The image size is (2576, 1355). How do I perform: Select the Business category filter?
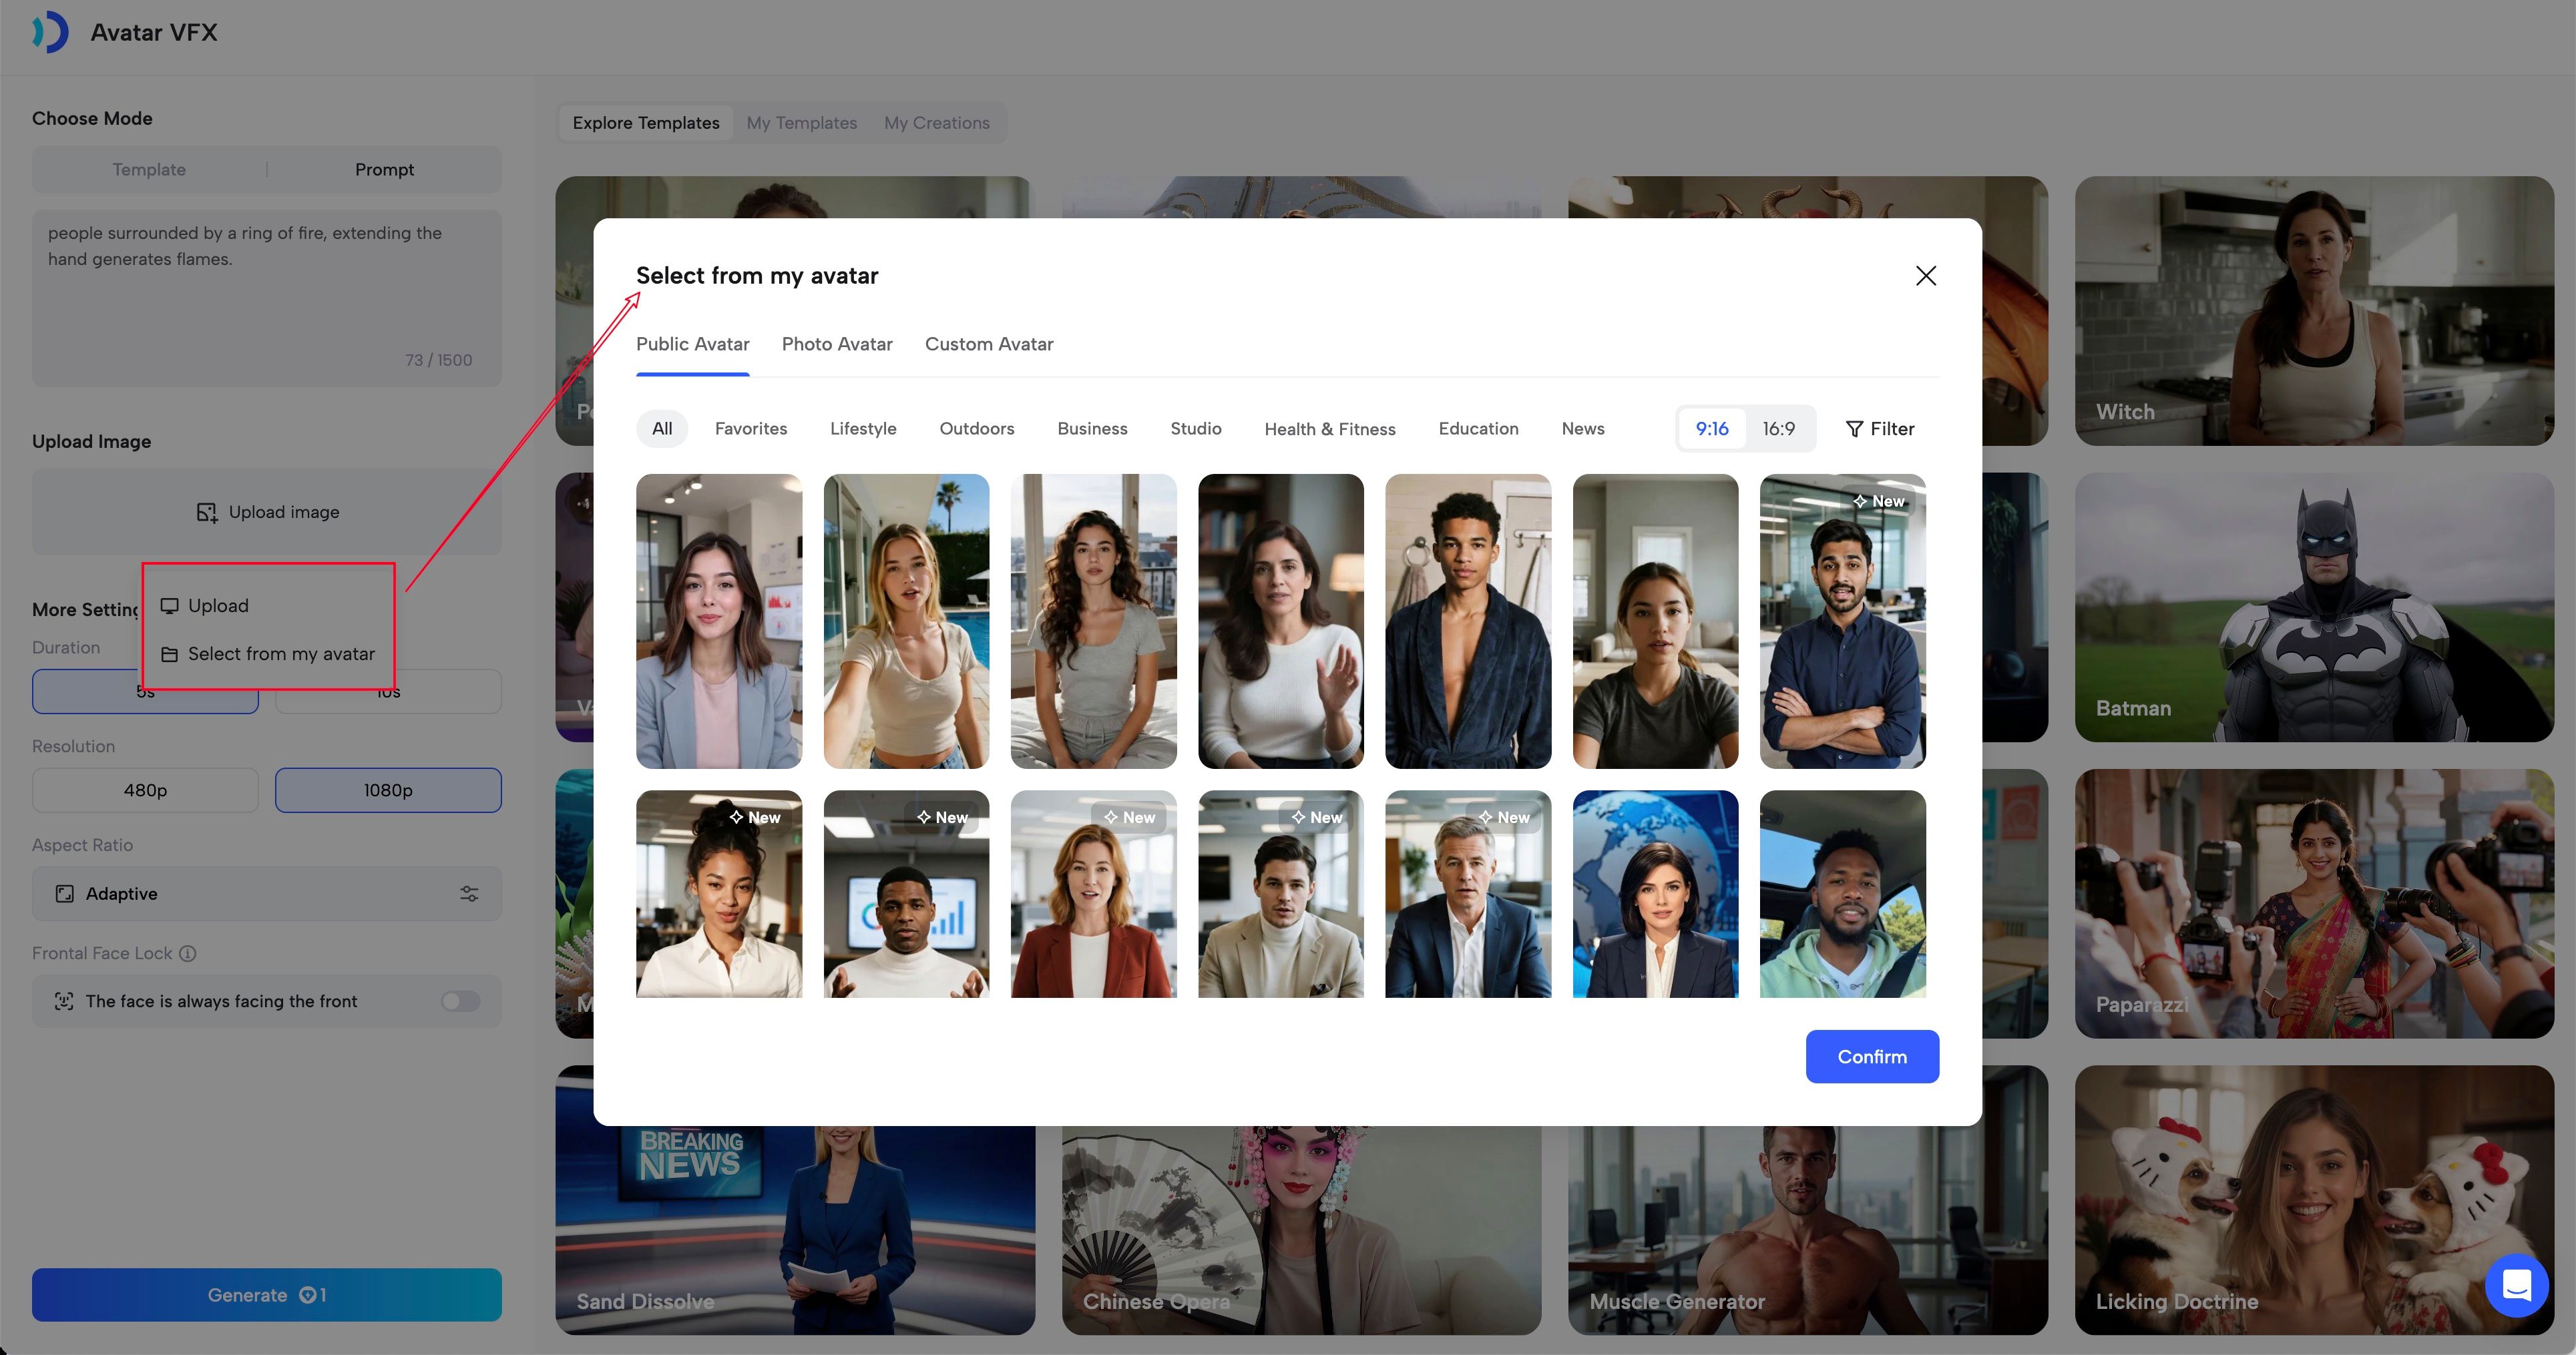(1092, 429)
